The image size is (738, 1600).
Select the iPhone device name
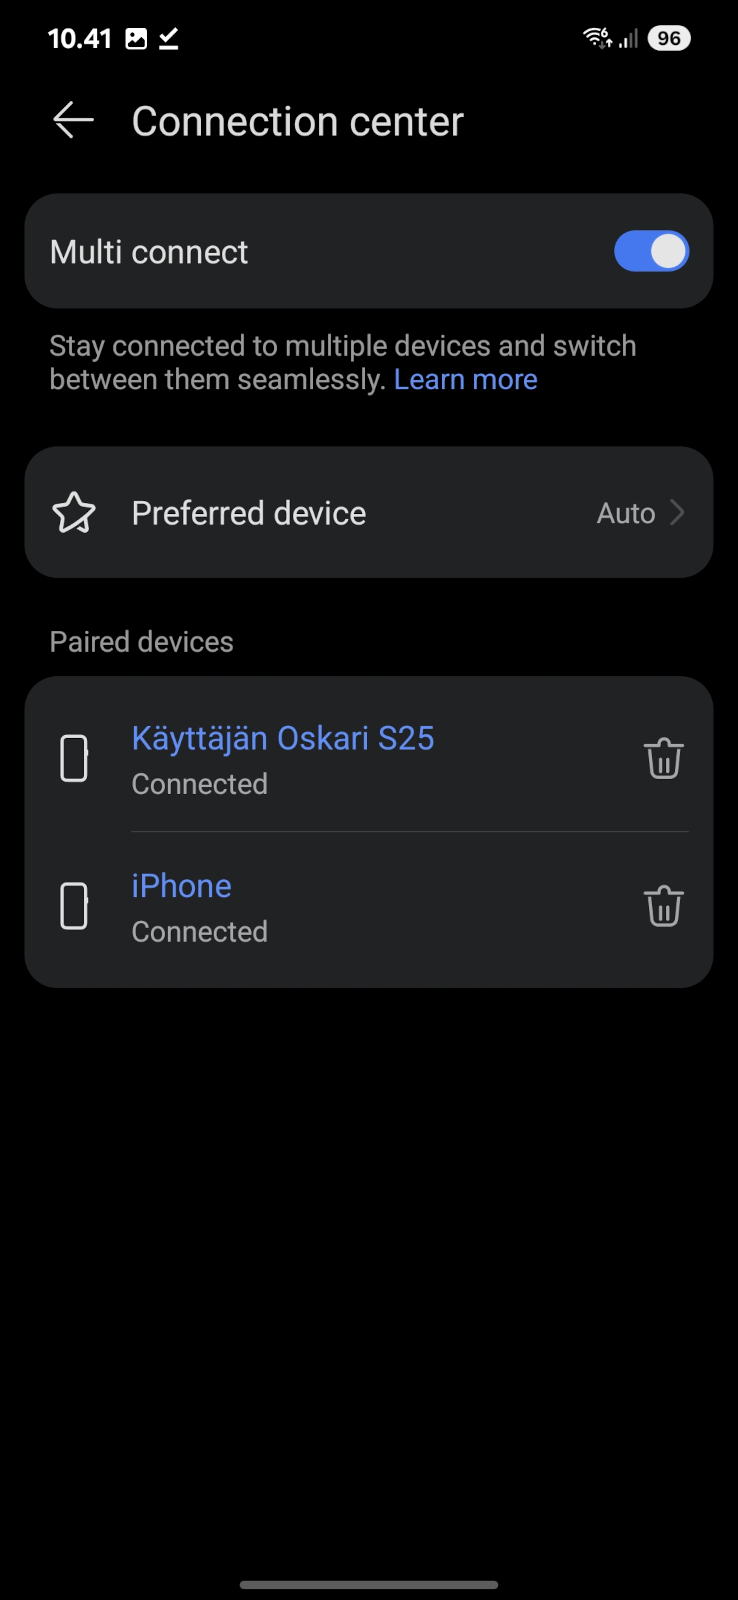(x=182, y=886)
